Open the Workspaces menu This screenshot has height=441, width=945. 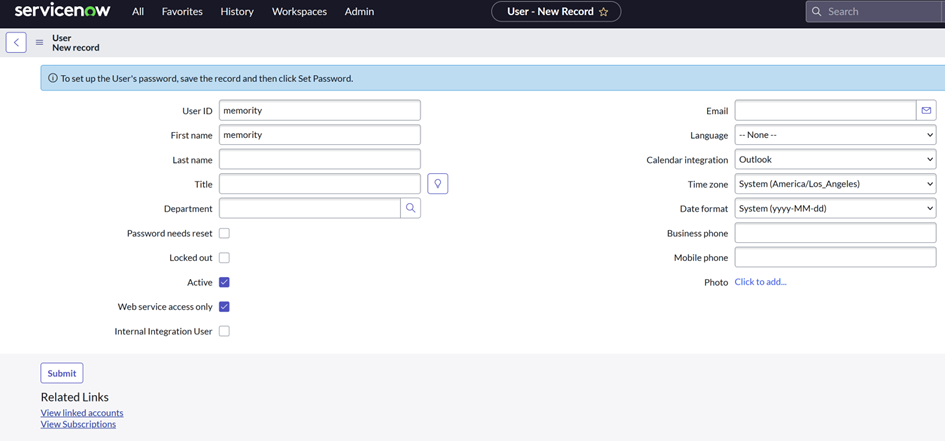(299, 12)
